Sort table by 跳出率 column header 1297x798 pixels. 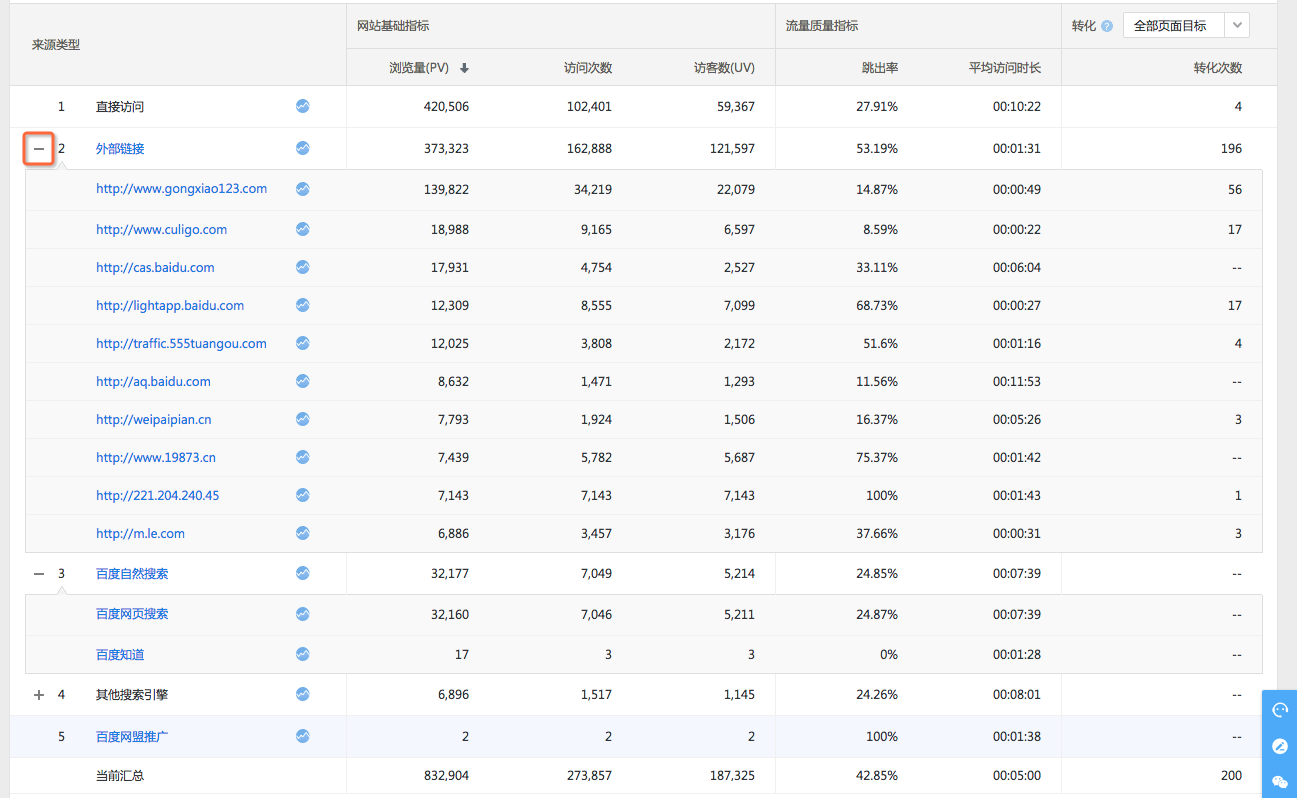pos(879,68)
